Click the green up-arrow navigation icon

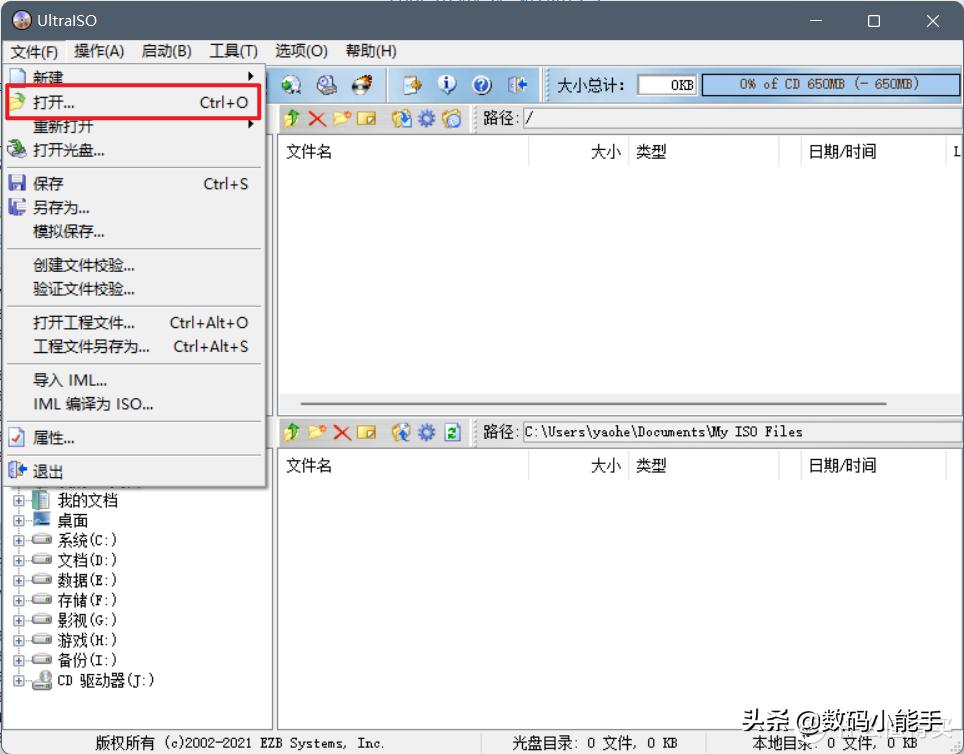pos(291,118)
